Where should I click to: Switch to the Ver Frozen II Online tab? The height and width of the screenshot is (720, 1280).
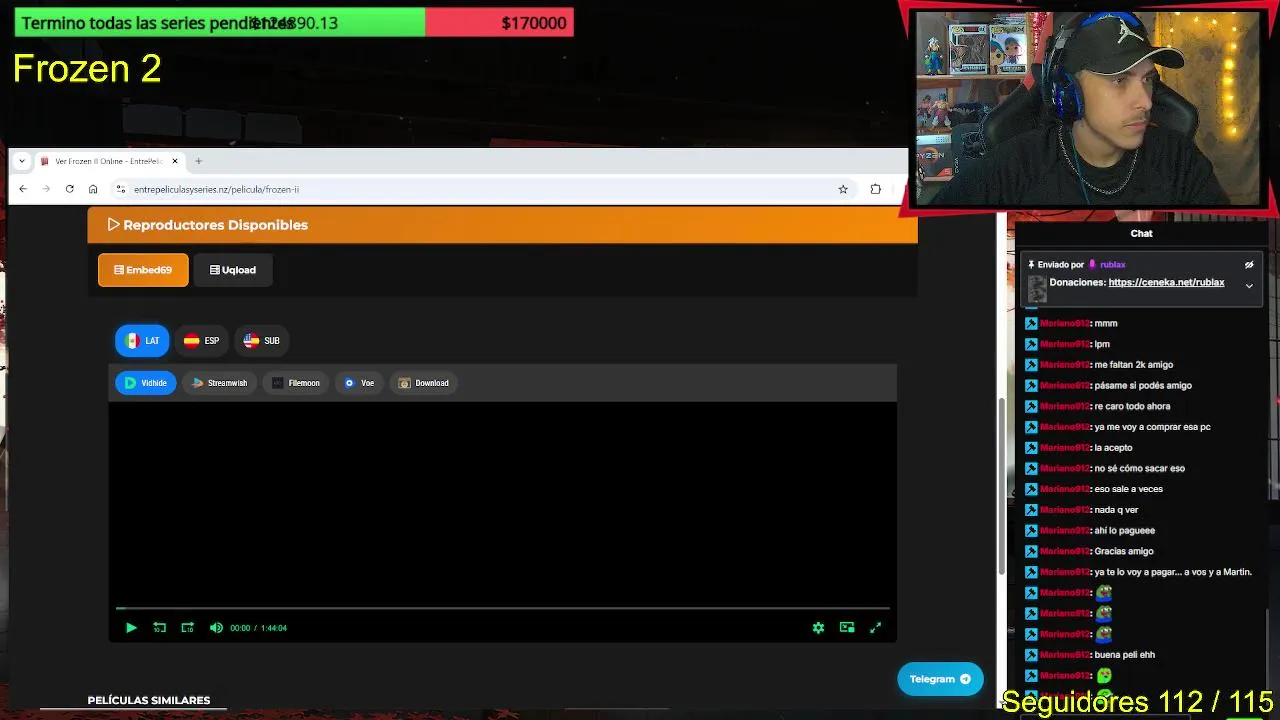click(x=109, y=161)
